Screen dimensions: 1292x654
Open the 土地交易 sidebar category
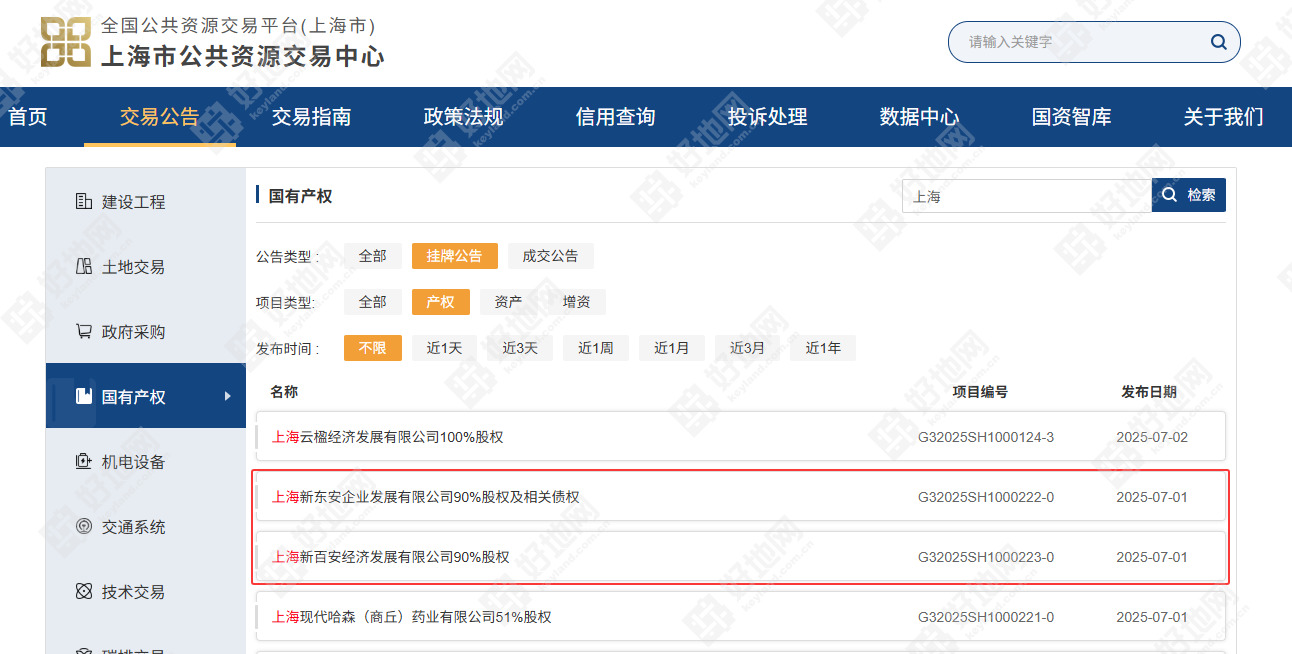[x=146, y=267]
